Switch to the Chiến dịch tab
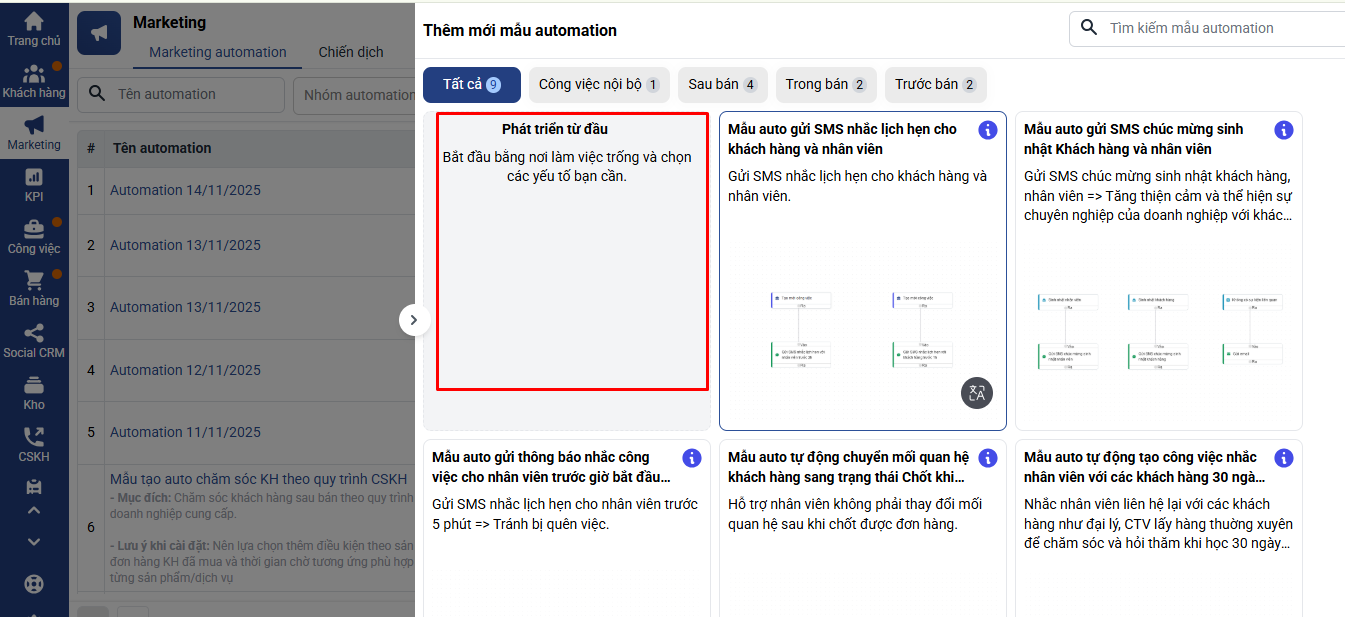The width and height of the screenshot is (1345, 617). (351, 52)
